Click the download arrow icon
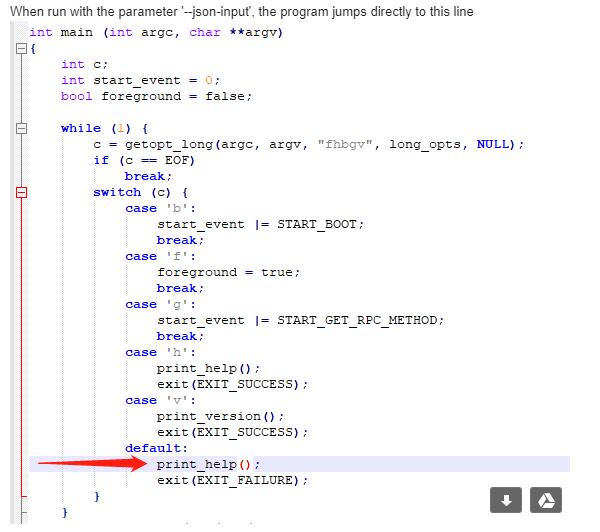Viewport: 600px width, 532px height. pyautogui.click(x=506, y=500)
